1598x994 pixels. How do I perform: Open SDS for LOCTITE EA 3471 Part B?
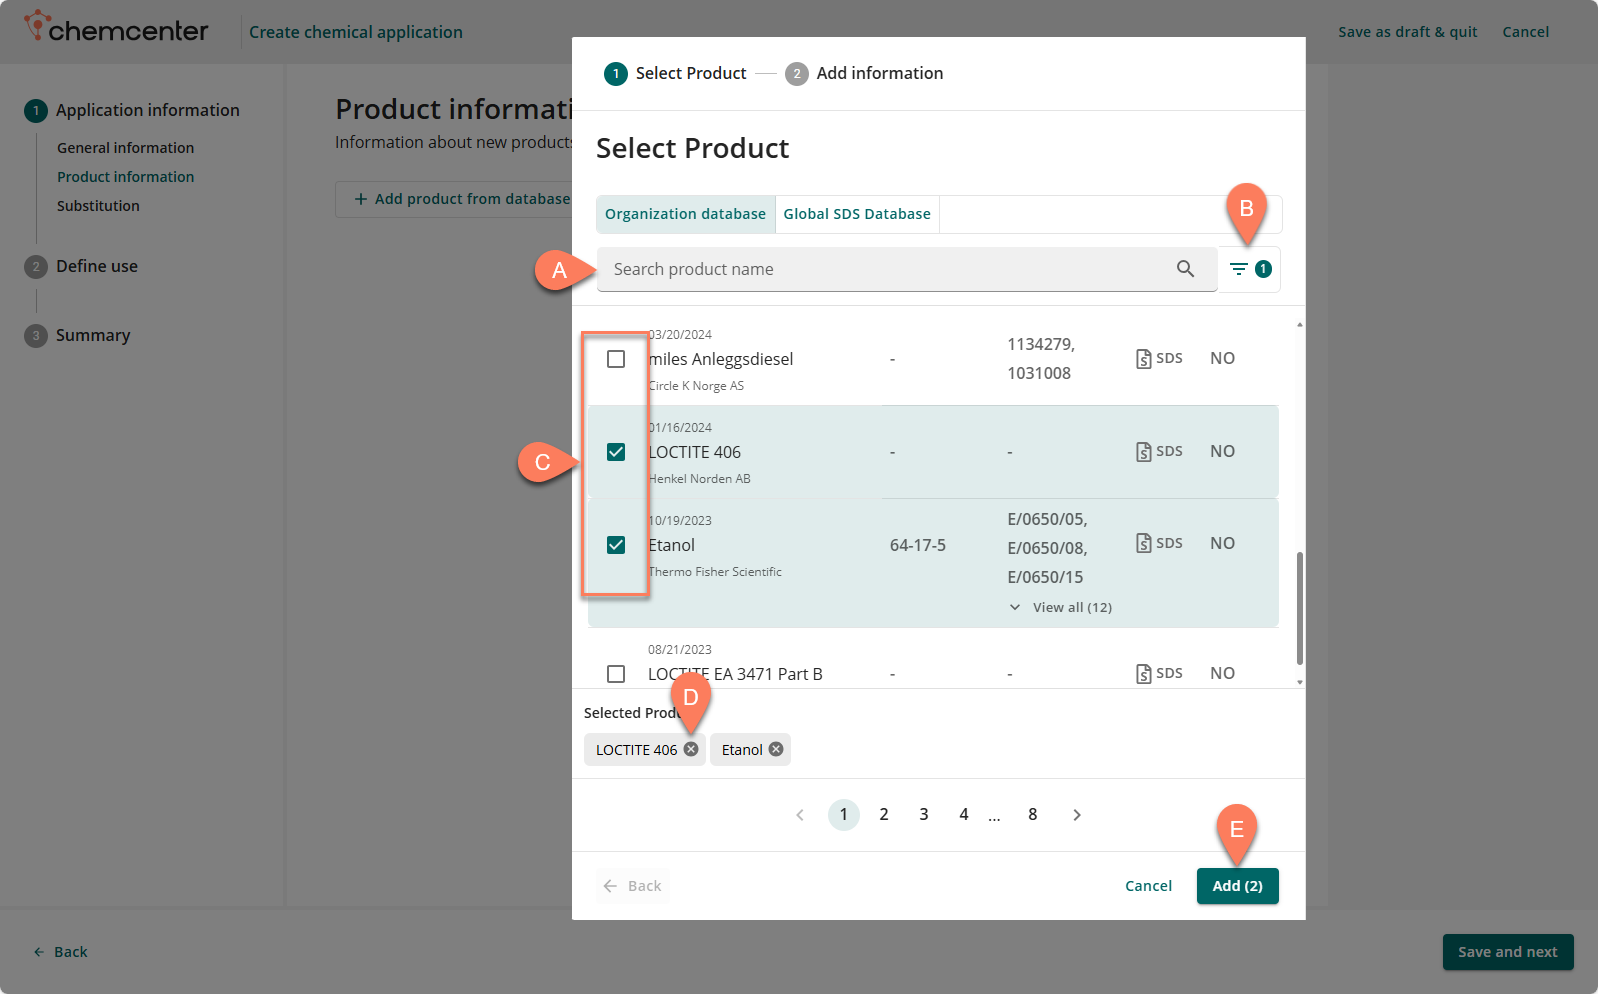(x=1159, y=674)
